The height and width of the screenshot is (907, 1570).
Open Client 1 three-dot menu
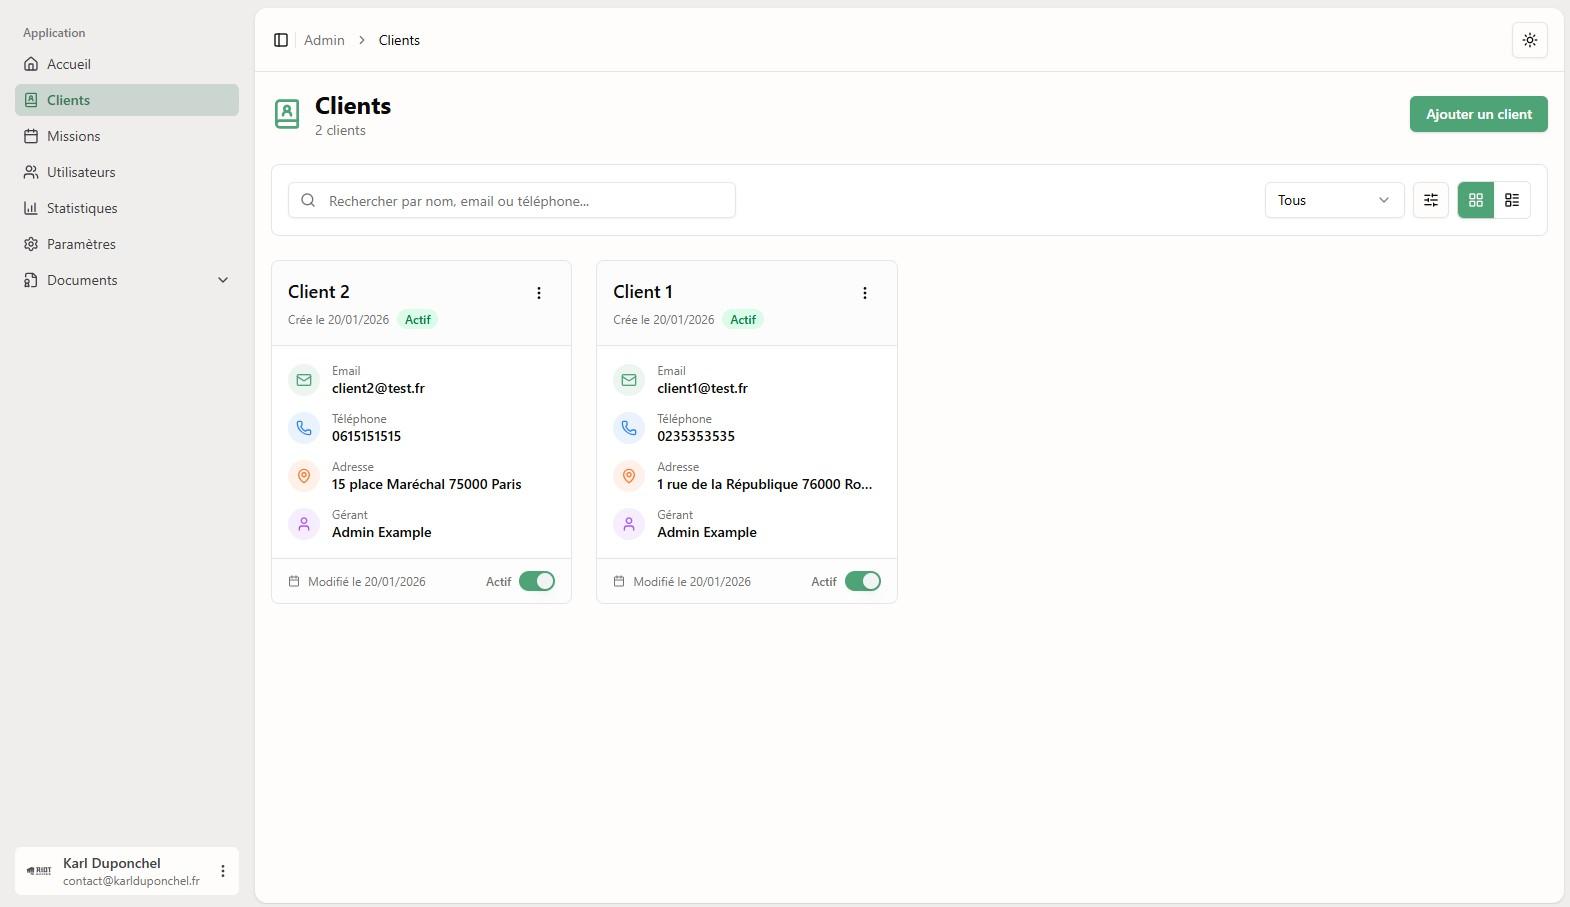(x=864, y=293)
